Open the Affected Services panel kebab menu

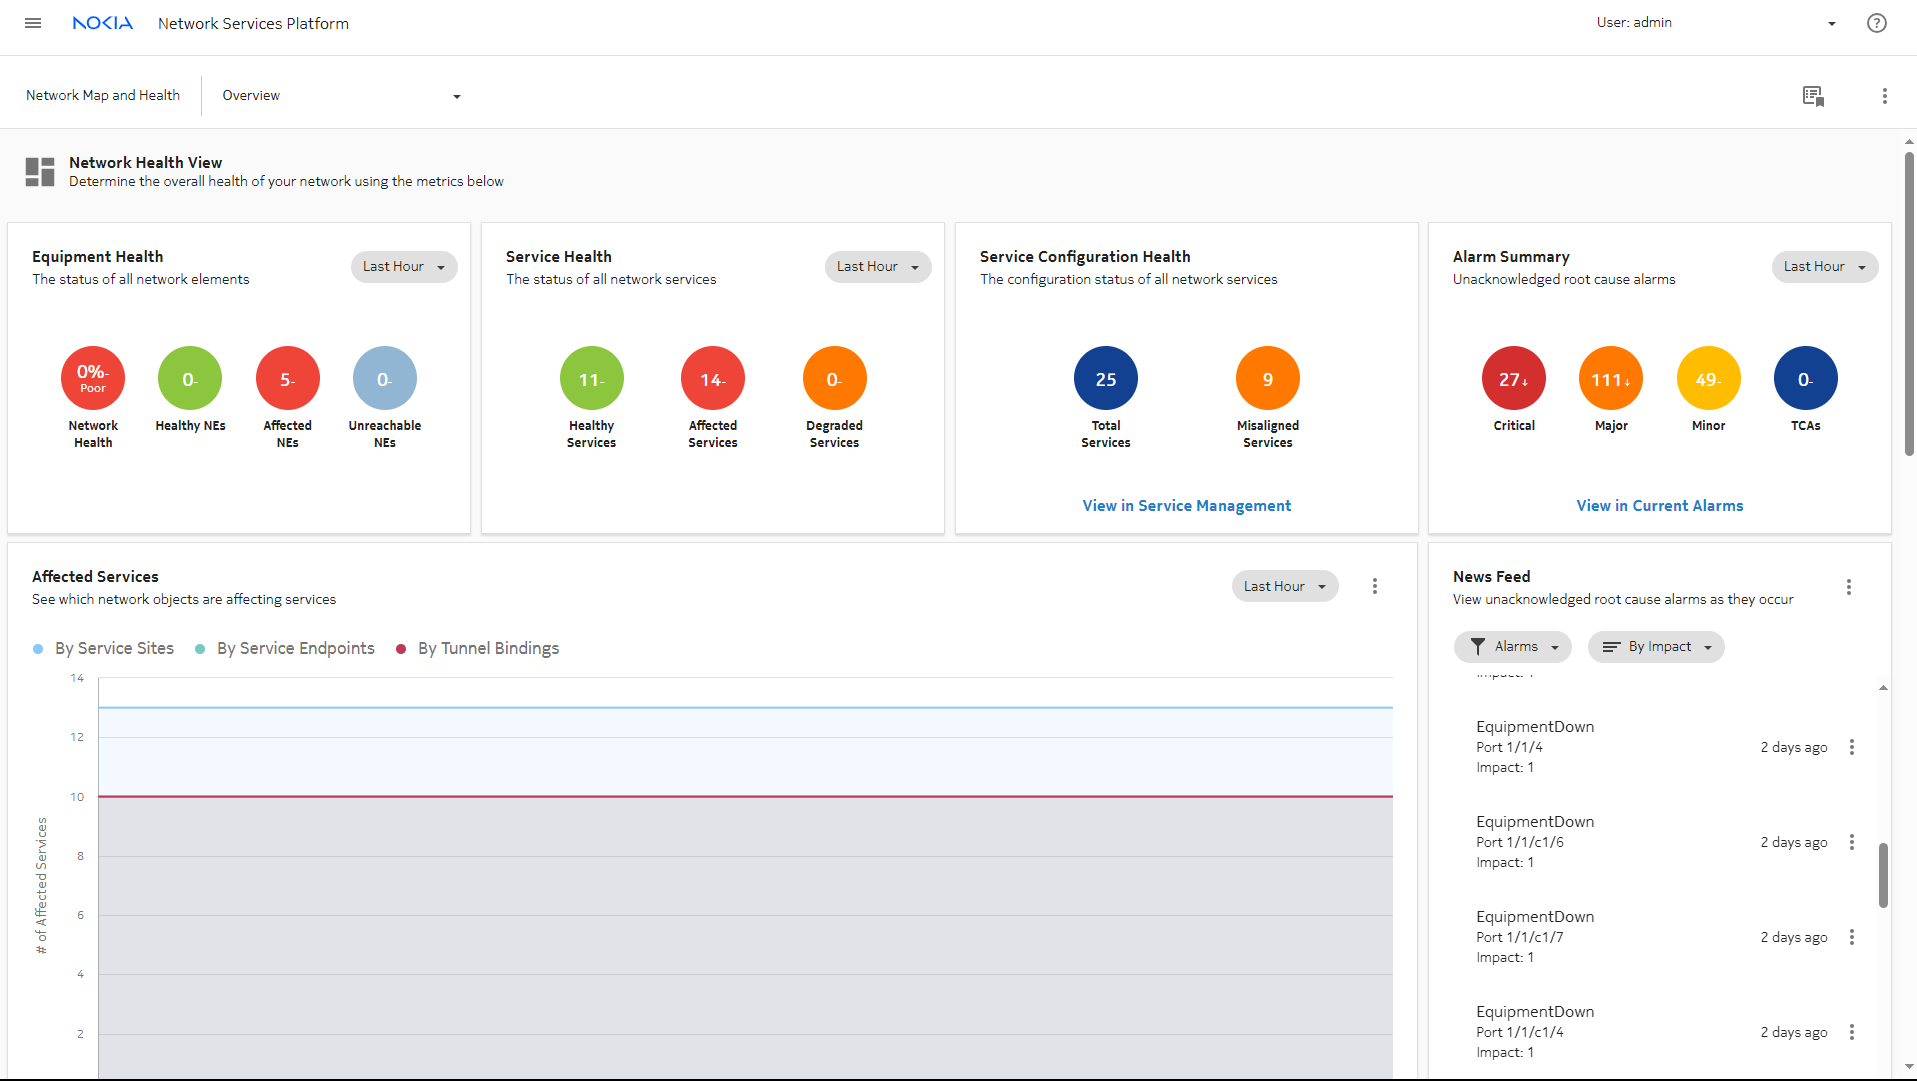[x=1375, y=587]
